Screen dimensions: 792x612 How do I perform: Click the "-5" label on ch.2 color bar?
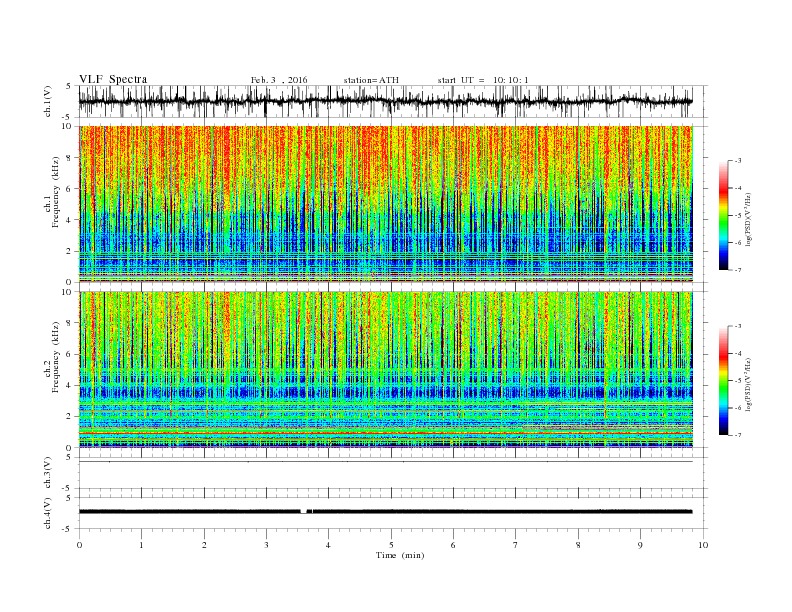[738, 381]
